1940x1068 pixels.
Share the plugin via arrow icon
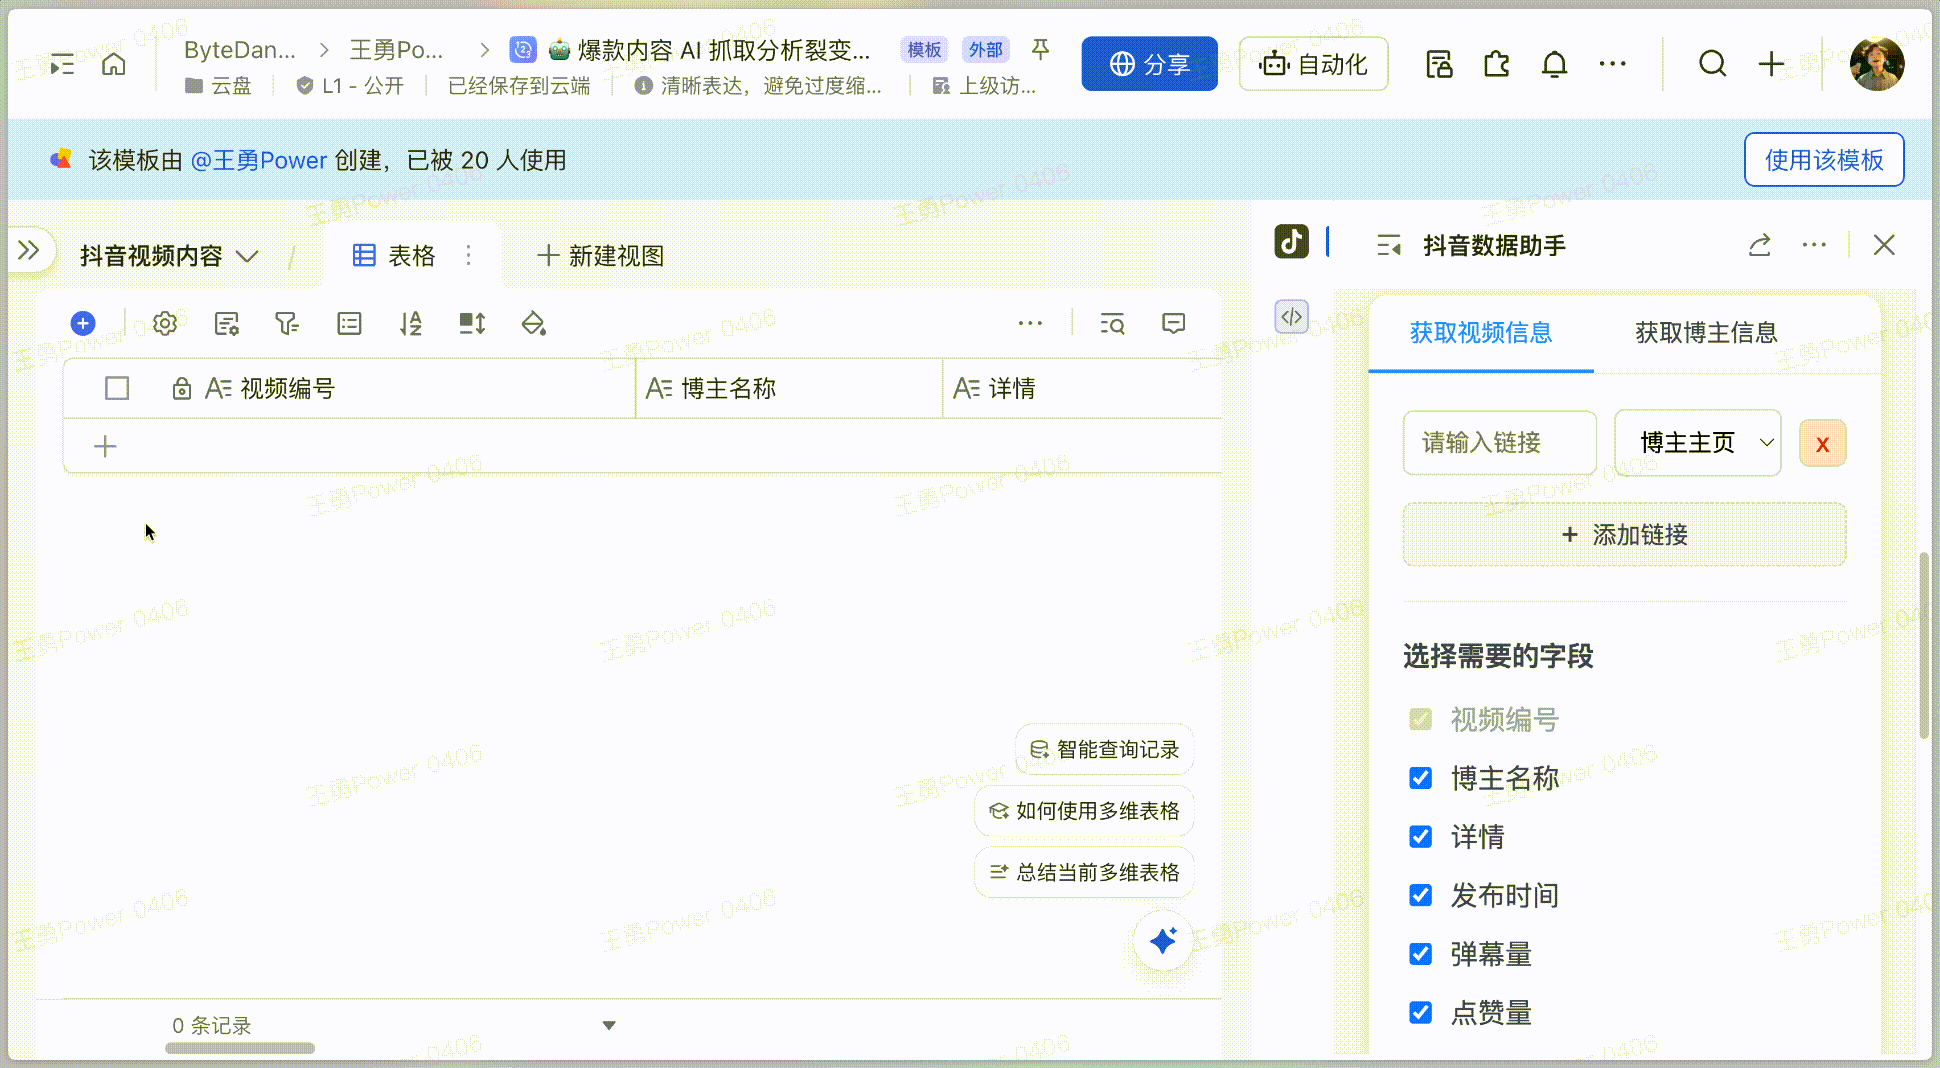point(1760,245)
